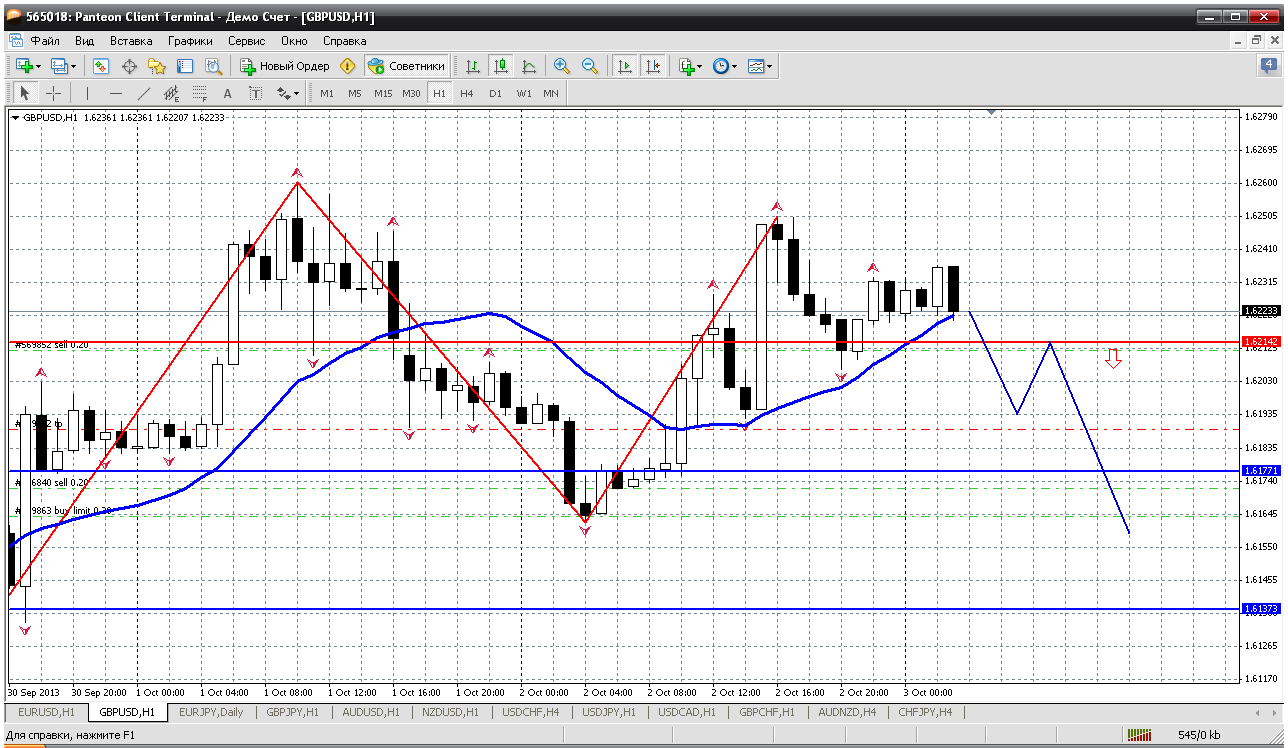Open the Графики menu
Screen dimensions: 1288x748
coord(190,41)
